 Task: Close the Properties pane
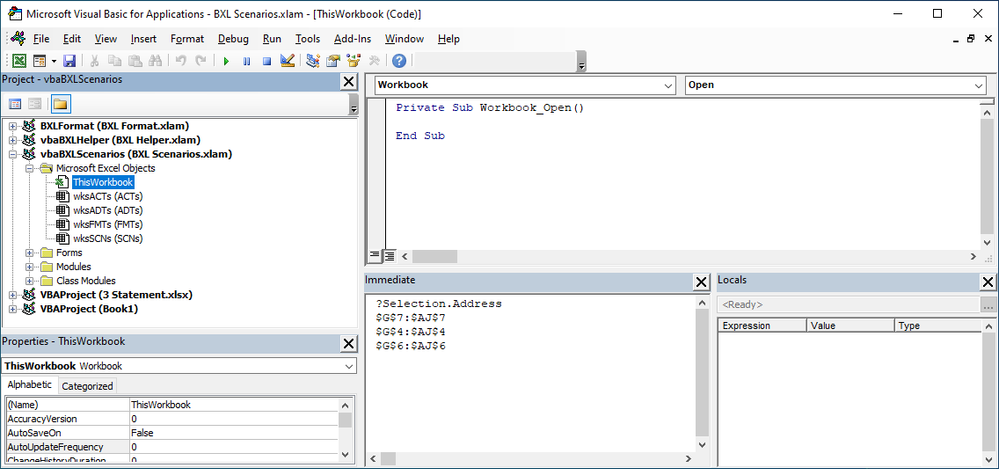point(349,343)
